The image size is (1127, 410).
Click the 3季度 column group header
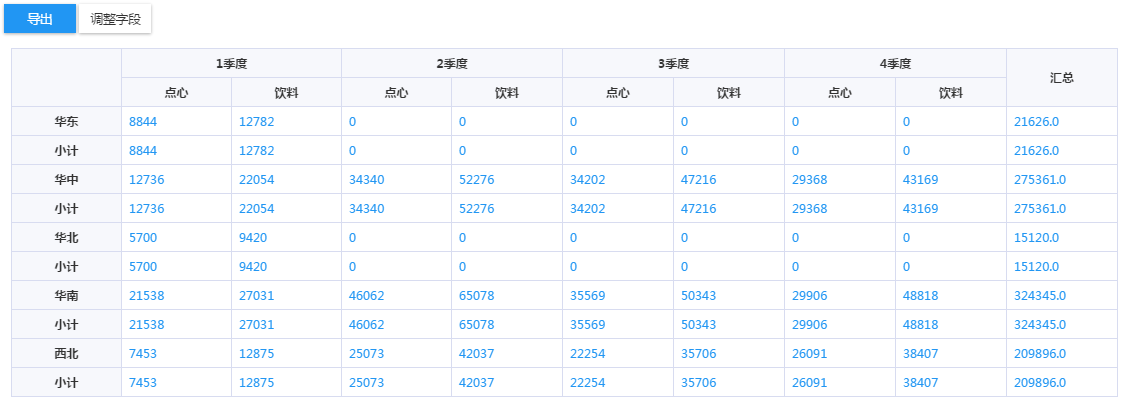point(673,63)
